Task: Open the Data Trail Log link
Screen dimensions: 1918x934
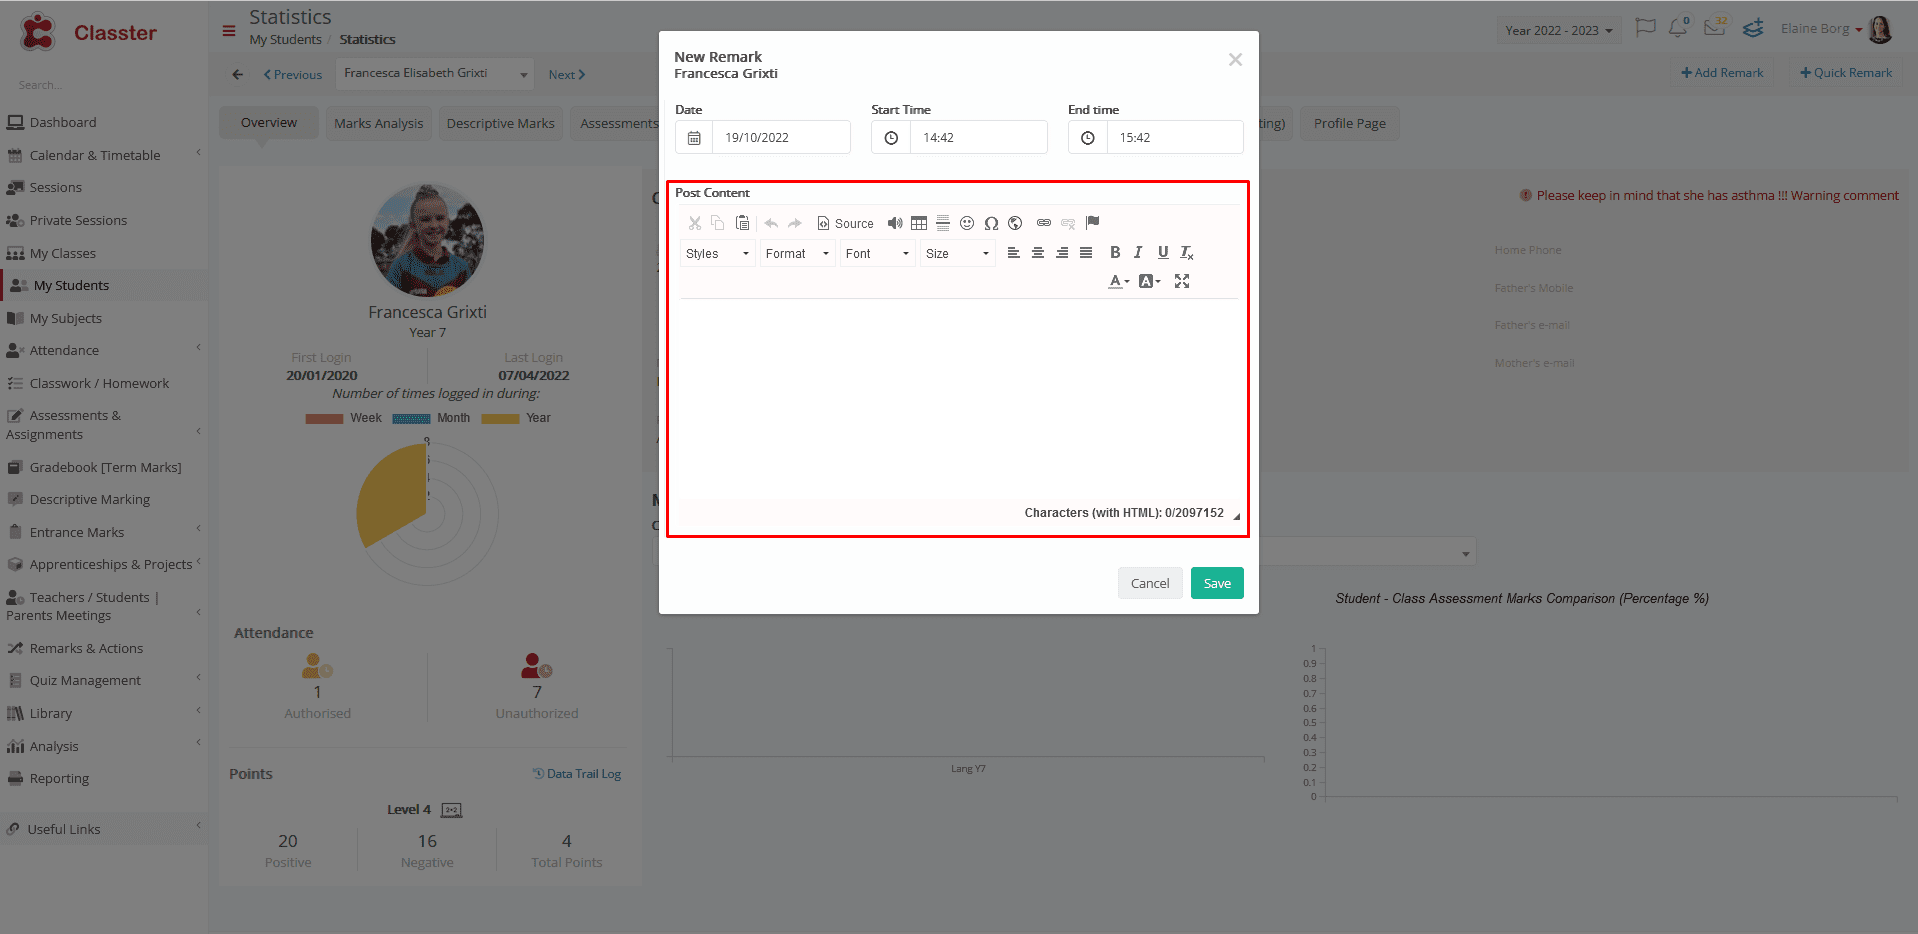Action: point(577,774)
